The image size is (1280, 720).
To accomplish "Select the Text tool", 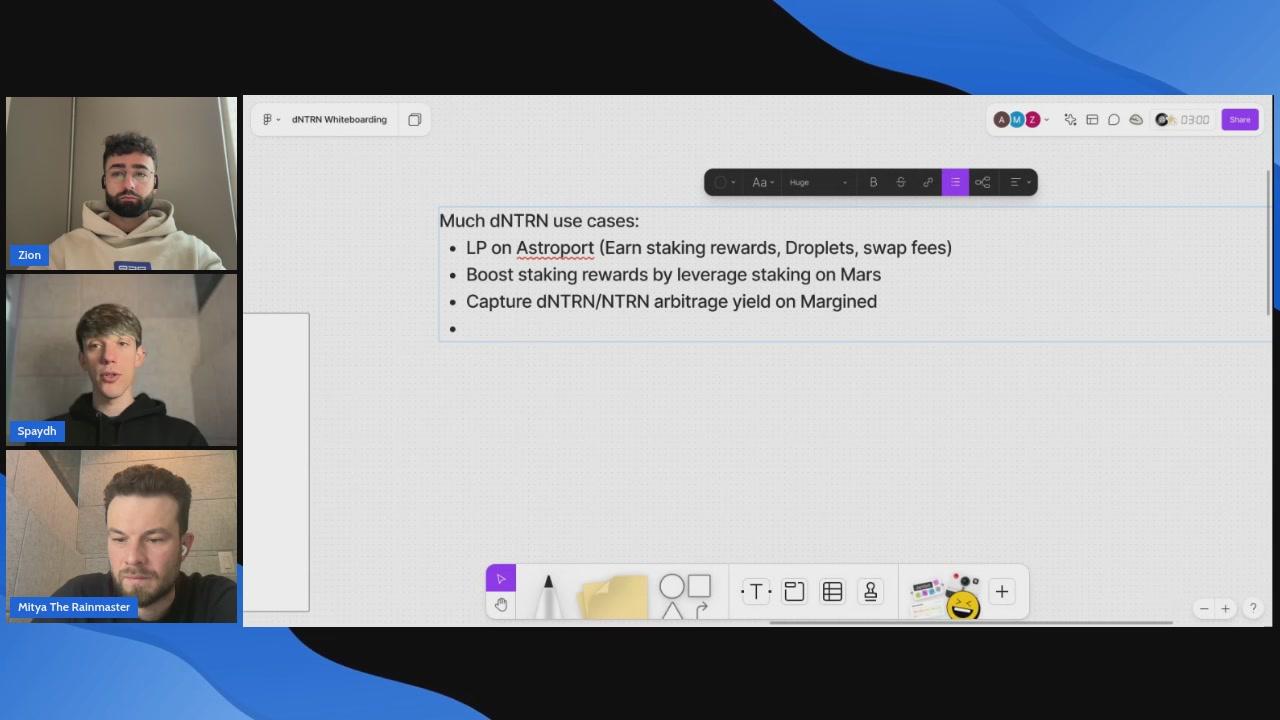I will pyautogui.click(x=756, y=592).
